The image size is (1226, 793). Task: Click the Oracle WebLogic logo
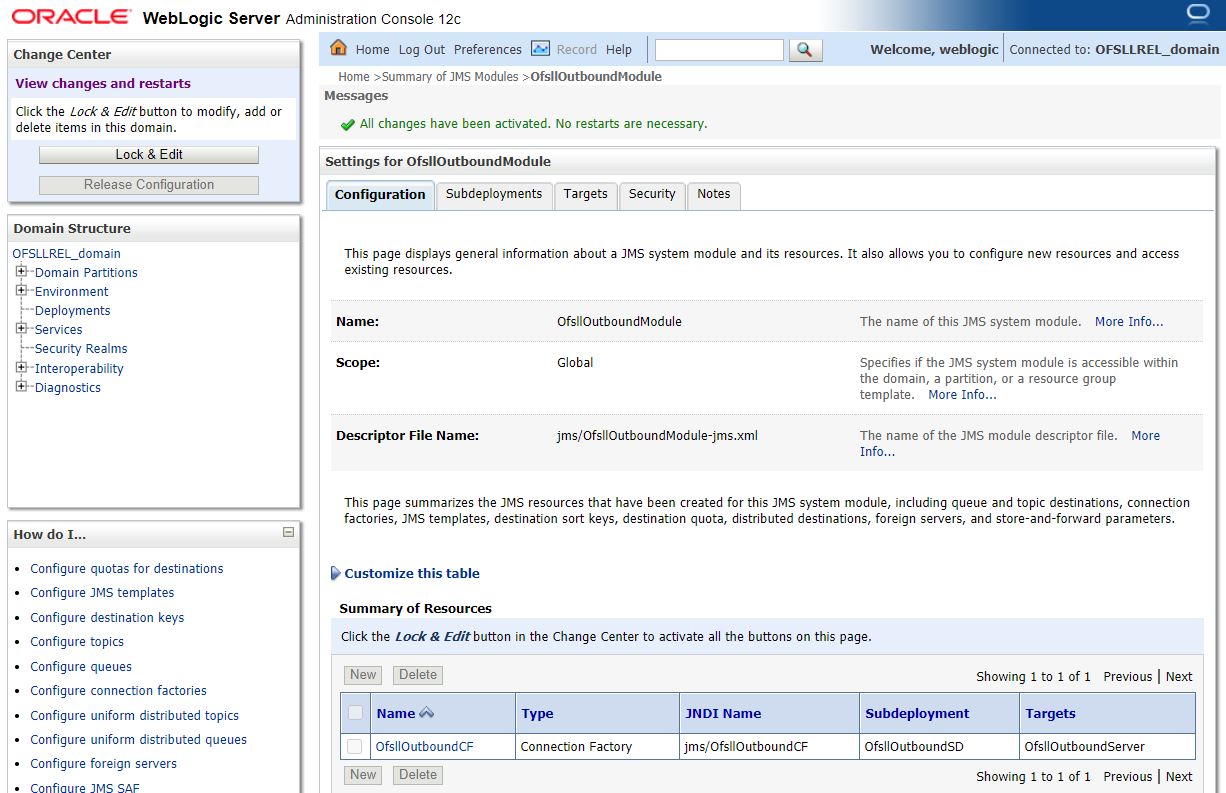click(70, 17)
